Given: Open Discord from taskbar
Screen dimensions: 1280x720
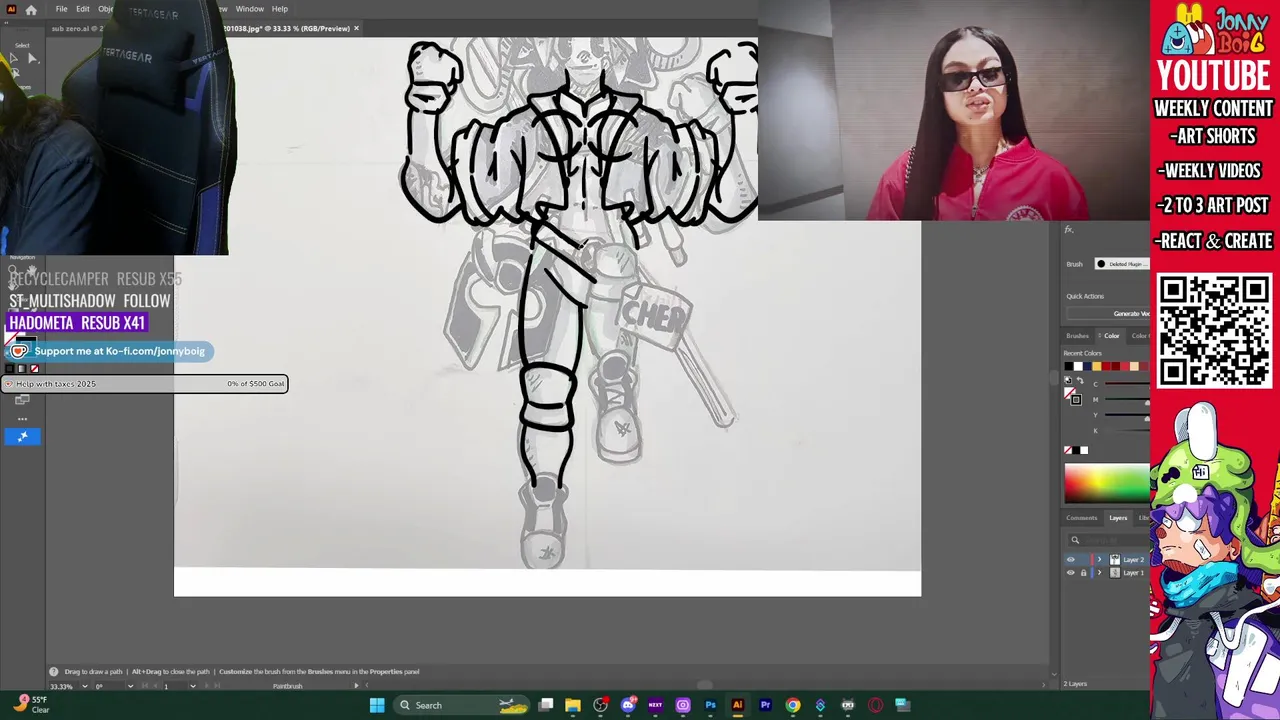Looking at the screenshot, I should coord(628,705).
